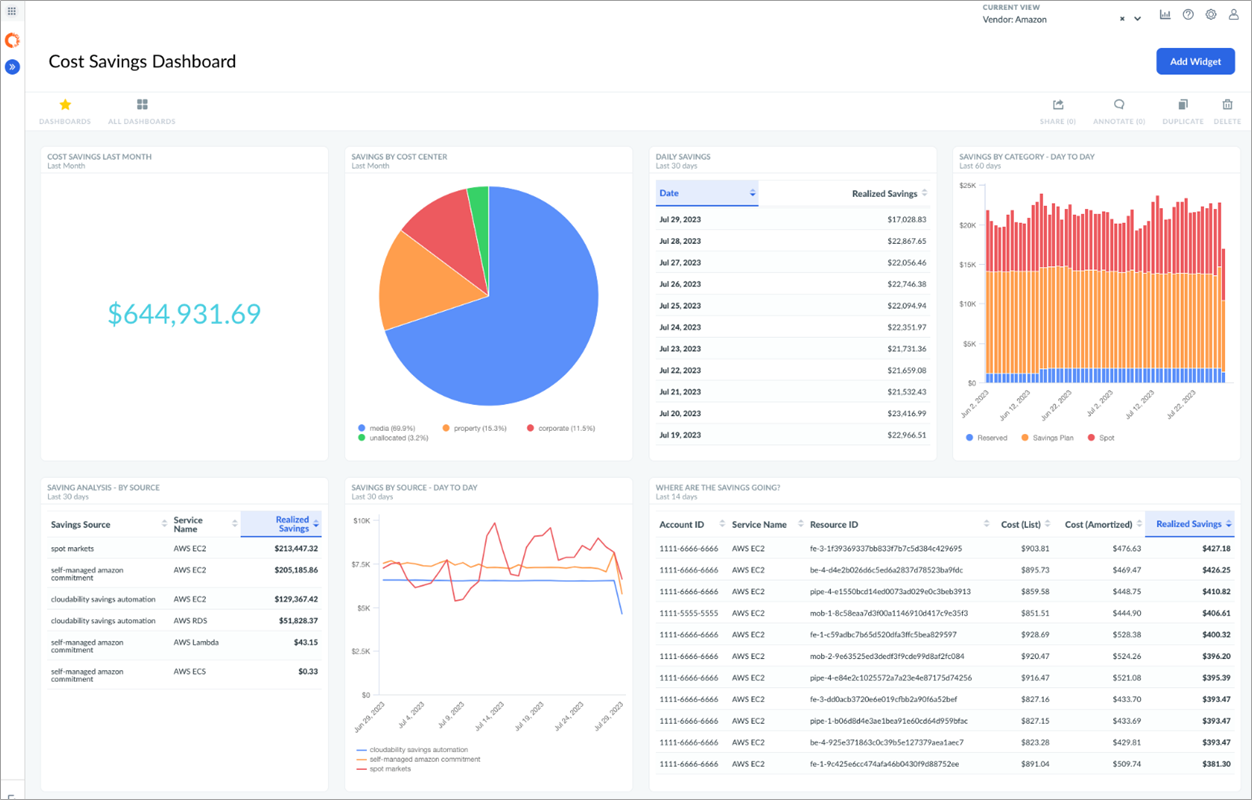Click the user profile icon
The image size is (1252, 800).
[x=1233, y=14]
